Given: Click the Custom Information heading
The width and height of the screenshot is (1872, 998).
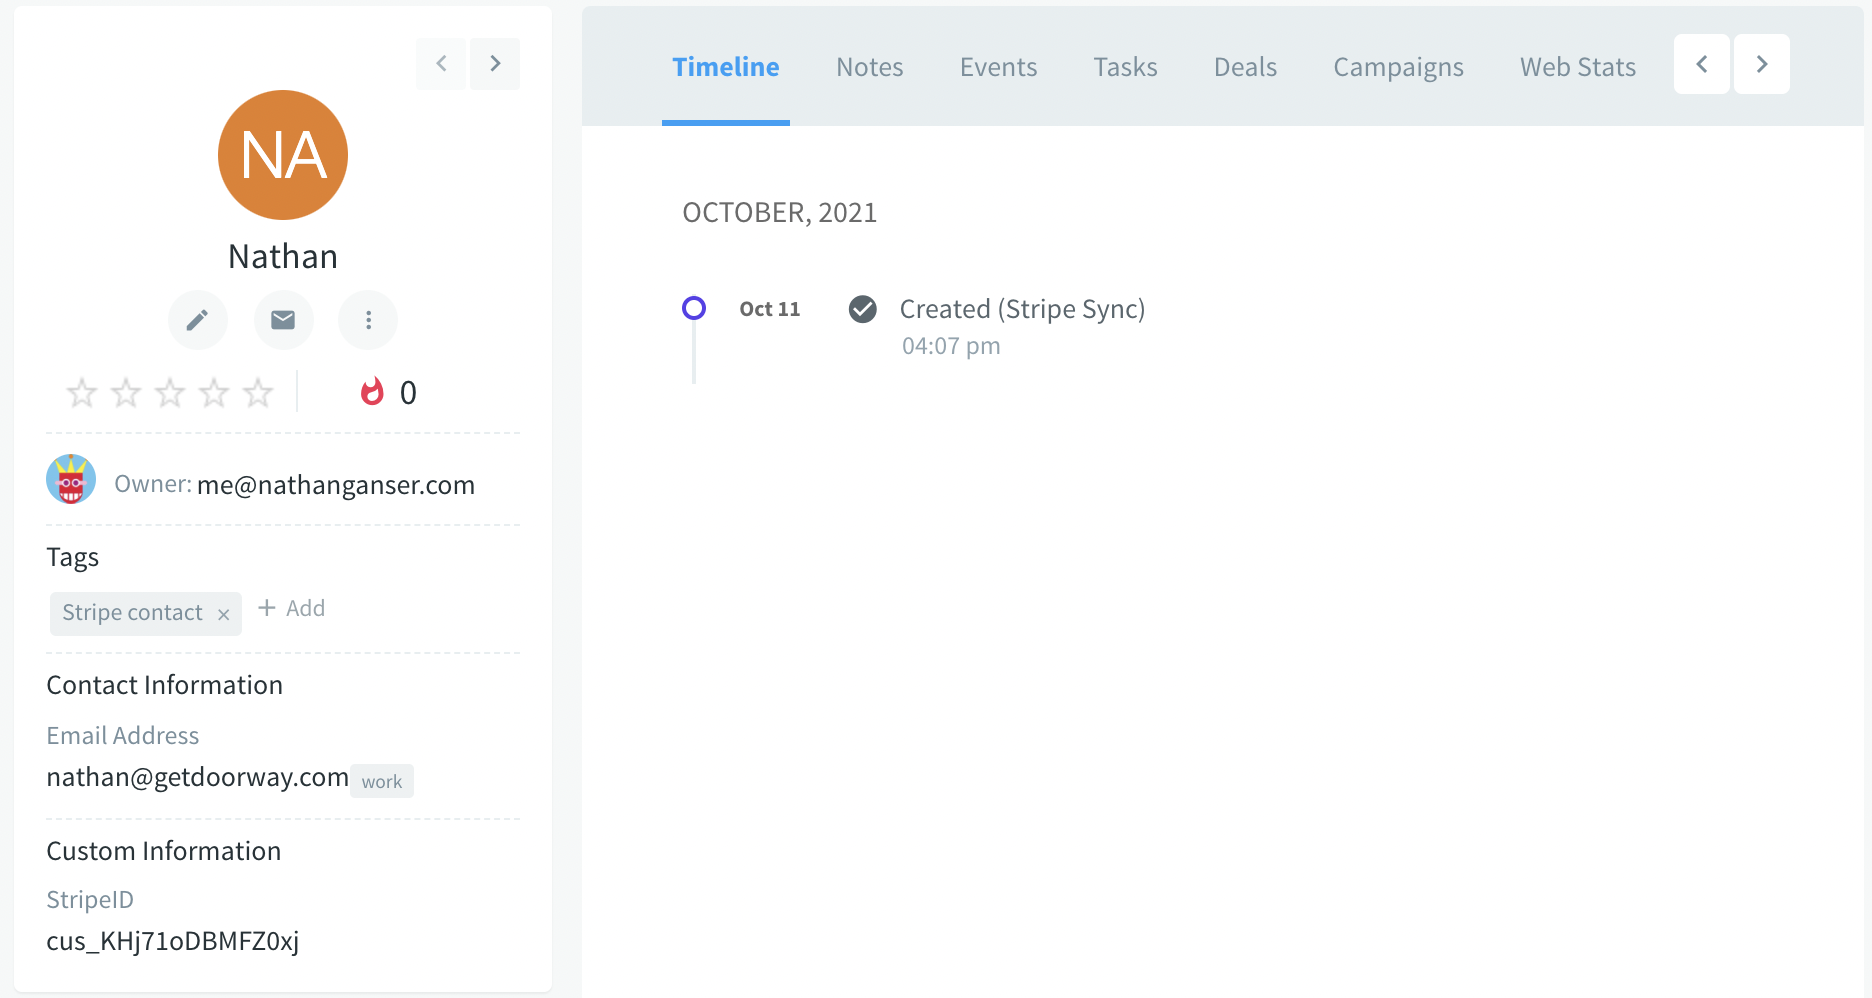Looking at the screenshot, I should 164,851.
